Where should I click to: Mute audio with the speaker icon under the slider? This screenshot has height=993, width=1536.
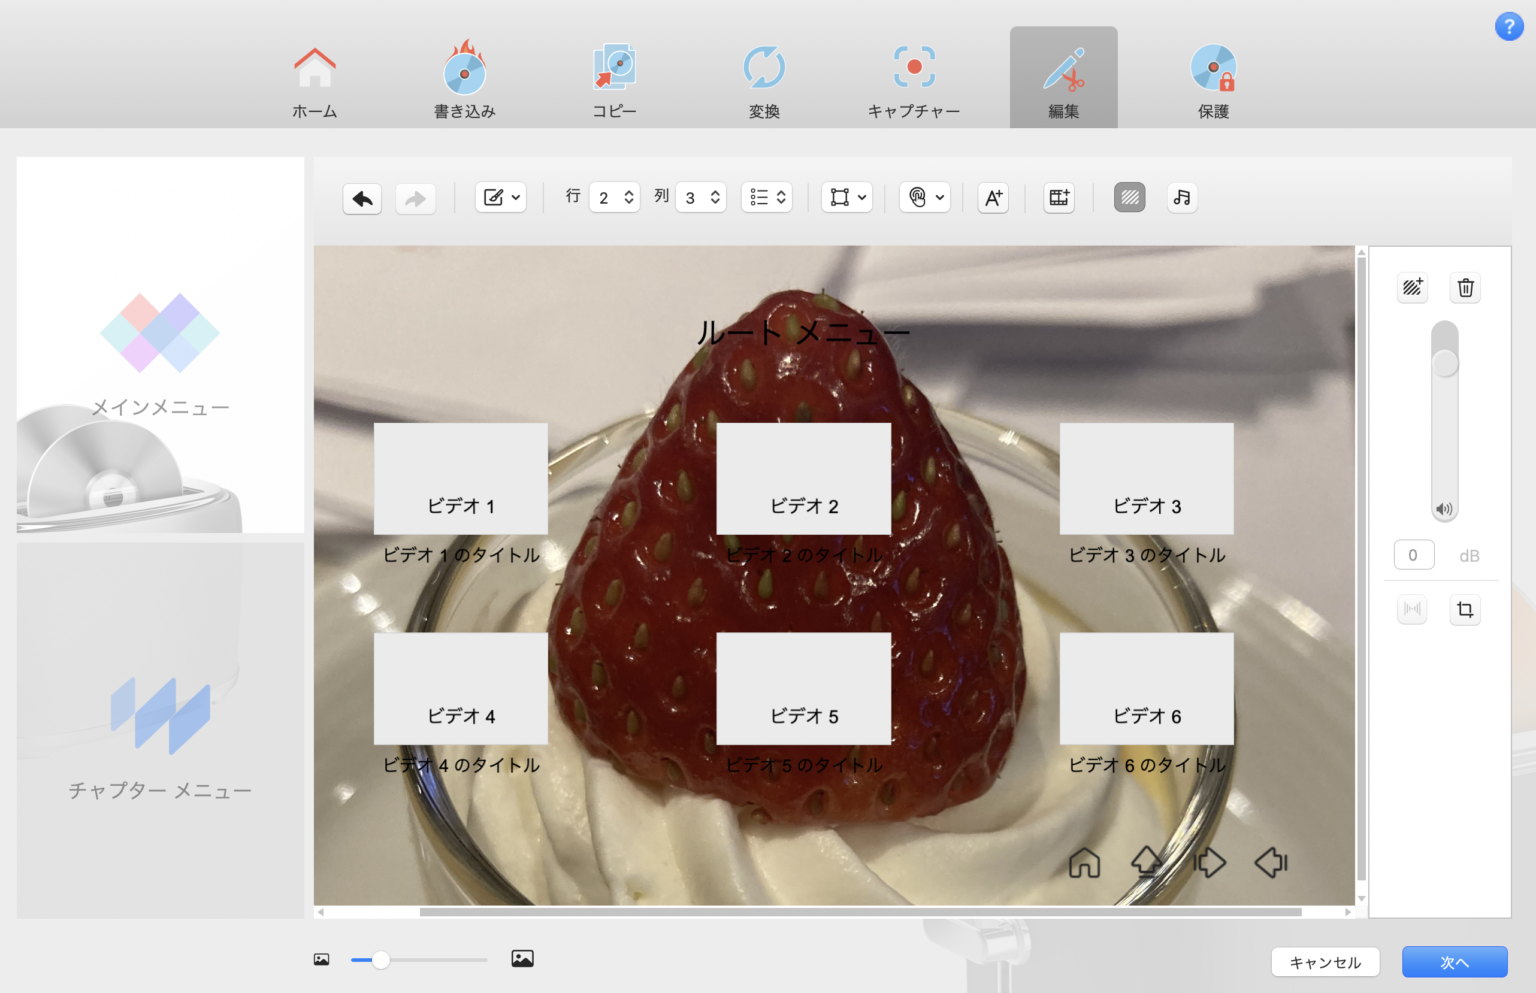(x=1444, y=508)
